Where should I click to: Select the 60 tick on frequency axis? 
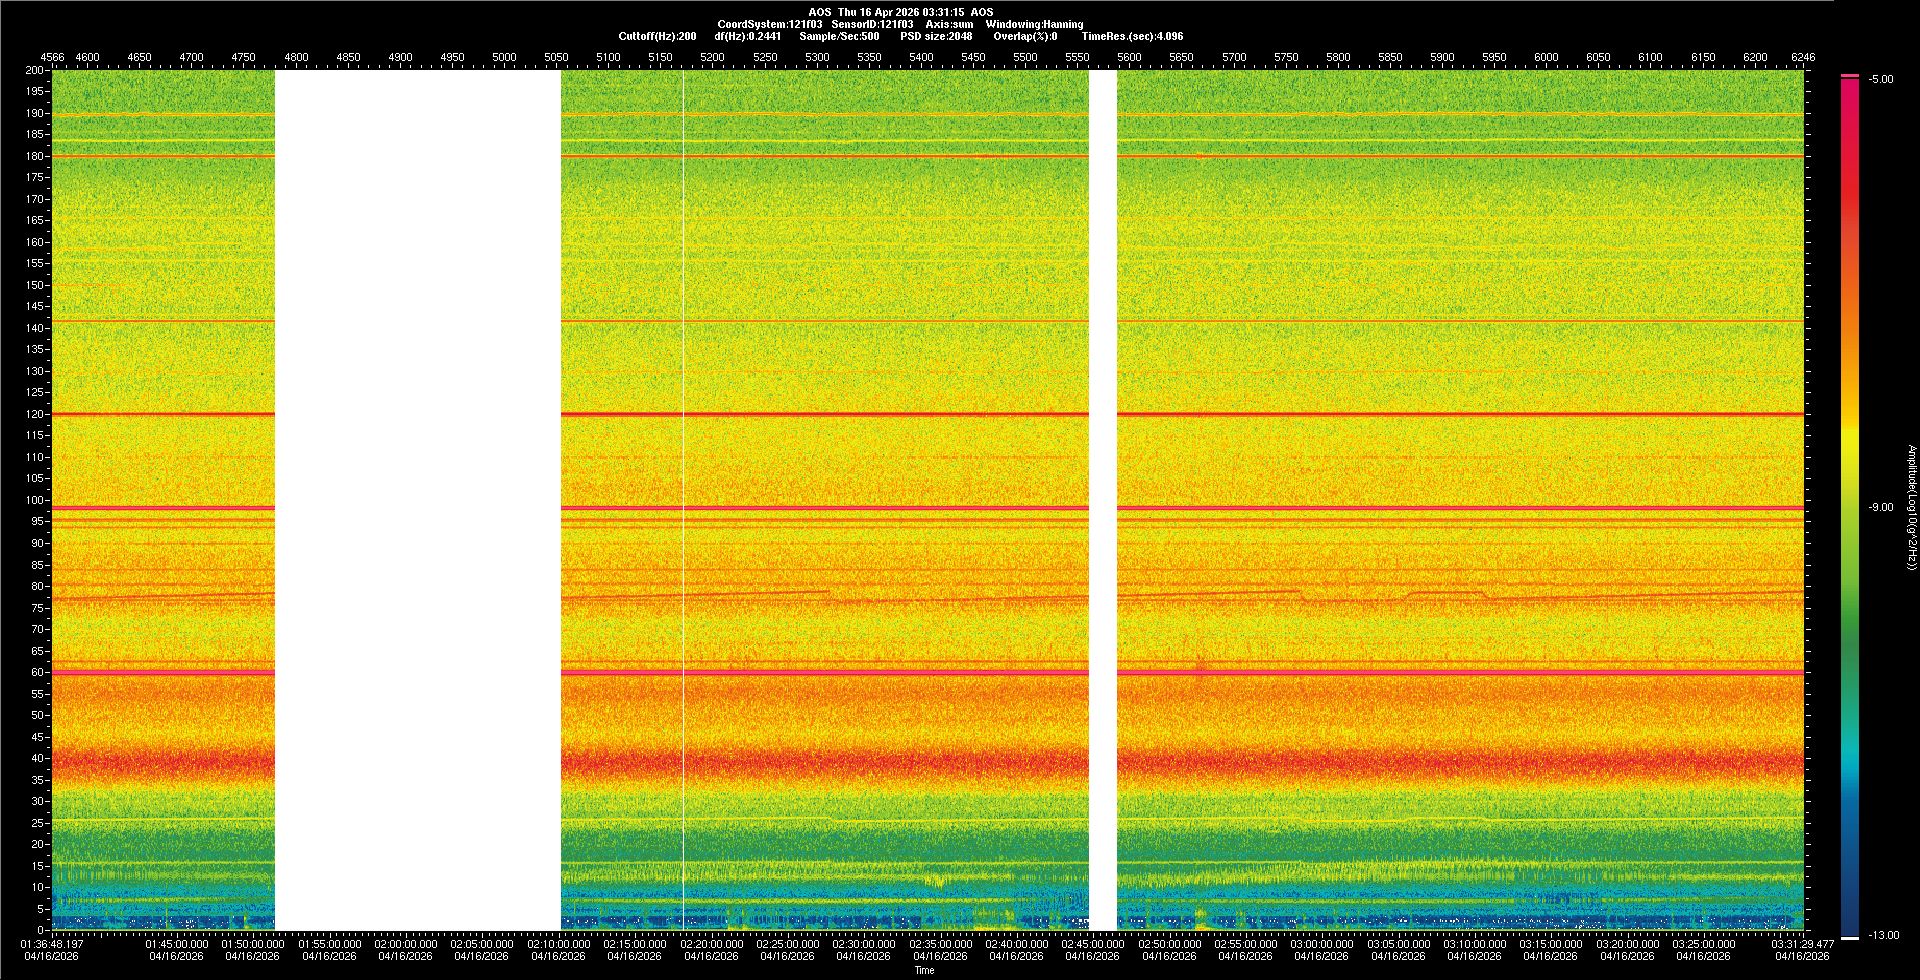(36, 672)
